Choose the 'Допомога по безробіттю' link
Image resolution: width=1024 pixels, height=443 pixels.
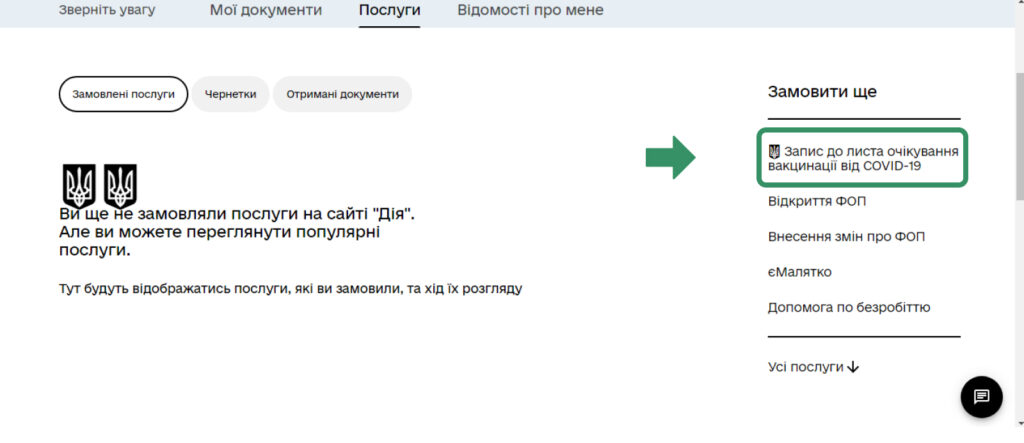(848, 307)
